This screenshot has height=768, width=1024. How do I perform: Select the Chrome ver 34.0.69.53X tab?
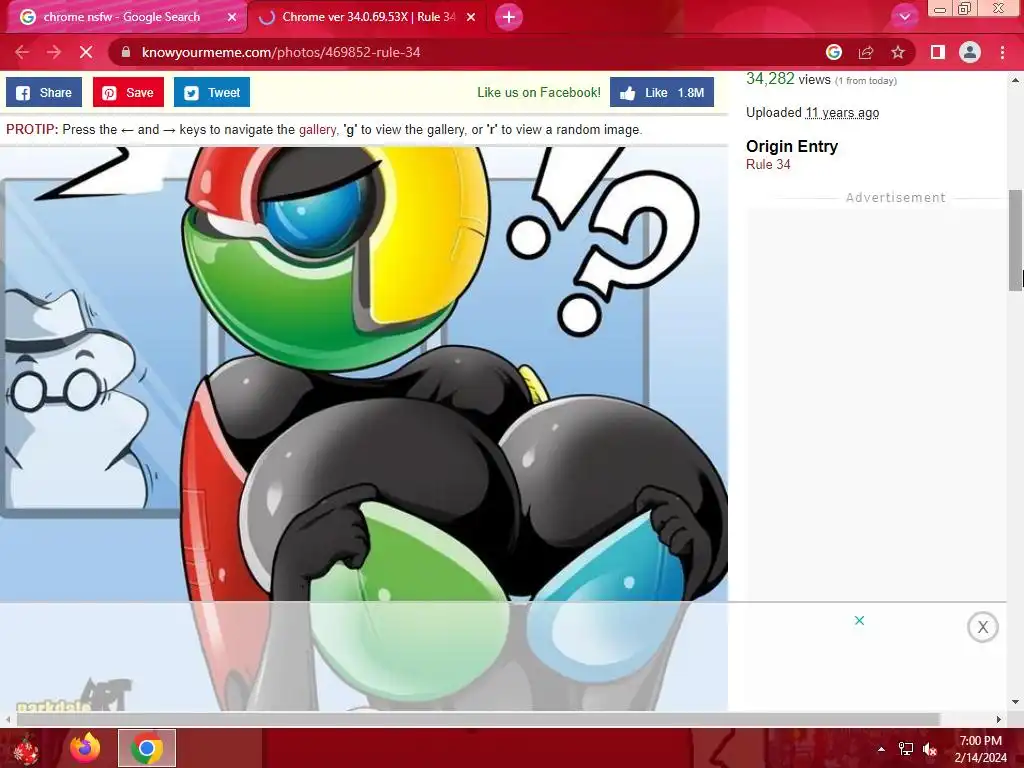366,18
